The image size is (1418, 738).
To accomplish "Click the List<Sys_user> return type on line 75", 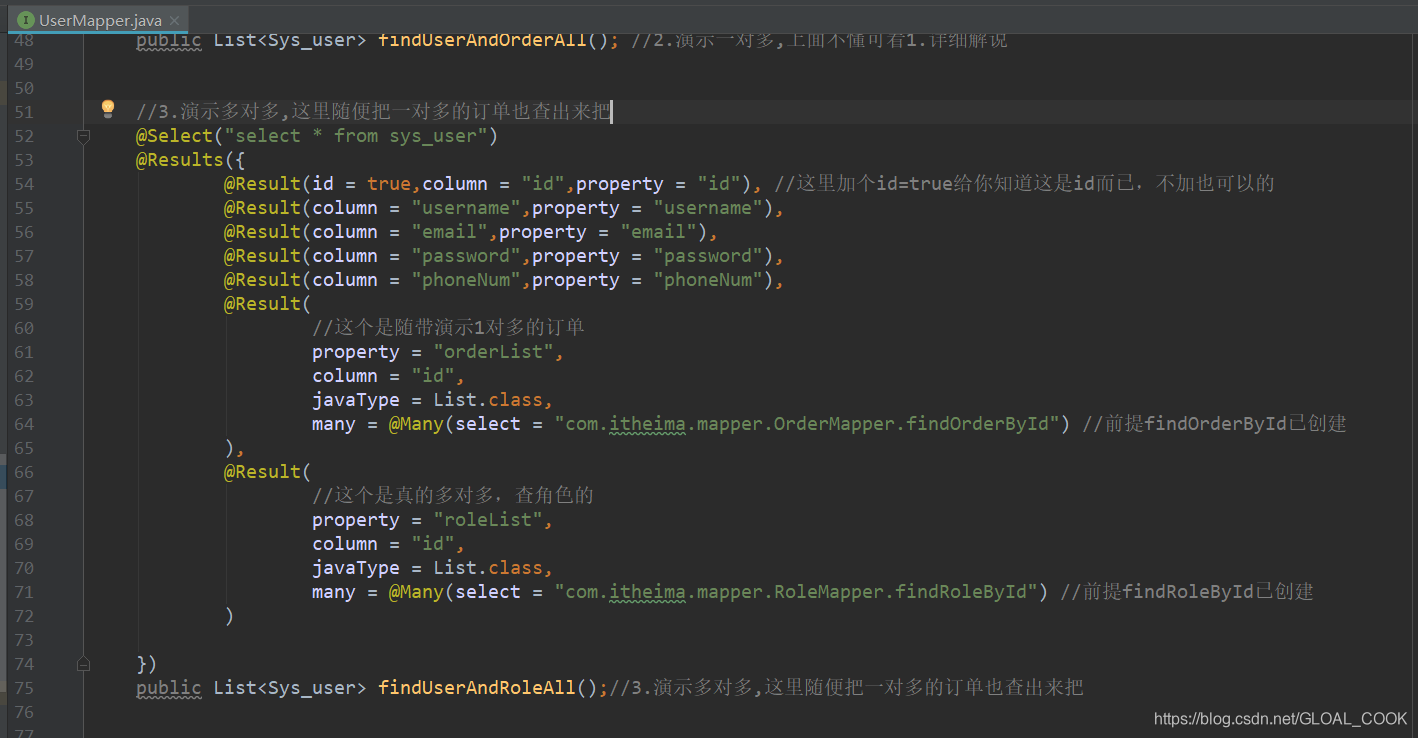I will [290, 688].
